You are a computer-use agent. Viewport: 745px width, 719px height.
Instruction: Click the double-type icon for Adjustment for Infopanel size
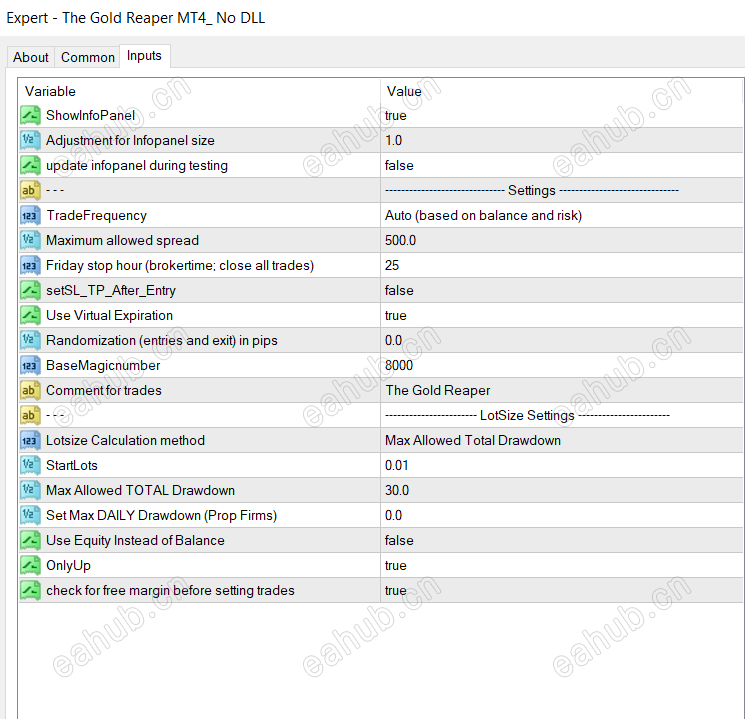[30, 141]
